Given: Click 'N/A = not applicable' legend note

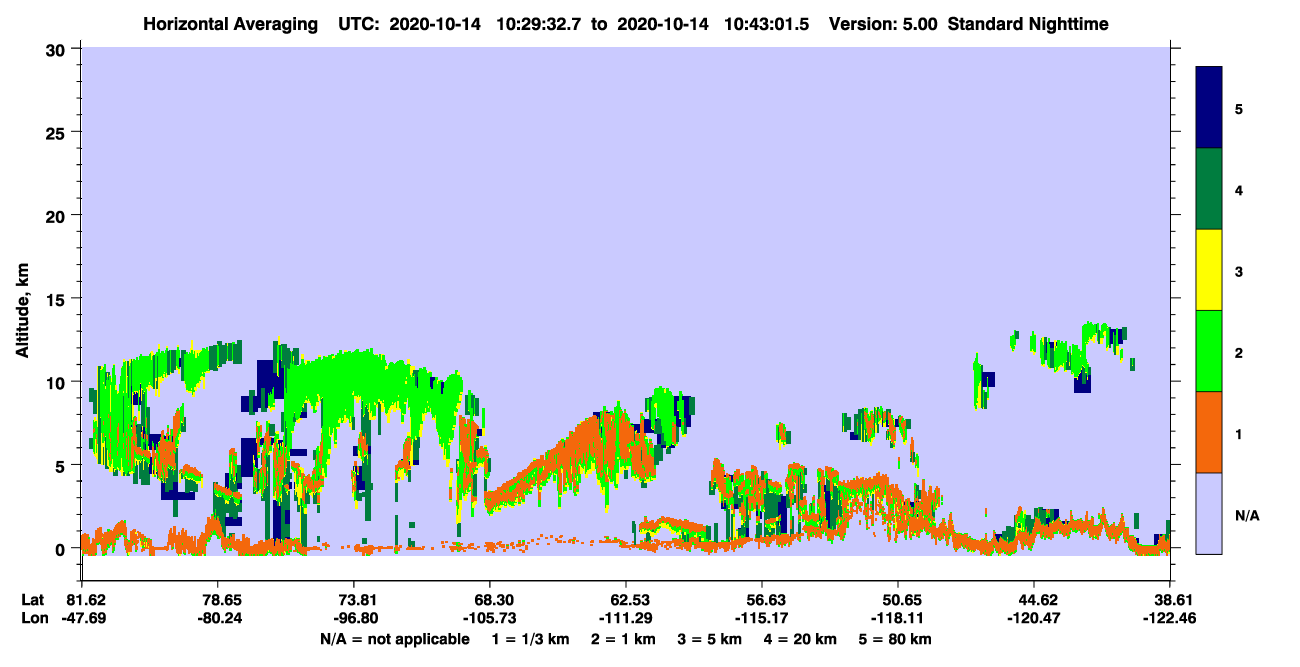Looking at the screenshot, I should [395, 639].
